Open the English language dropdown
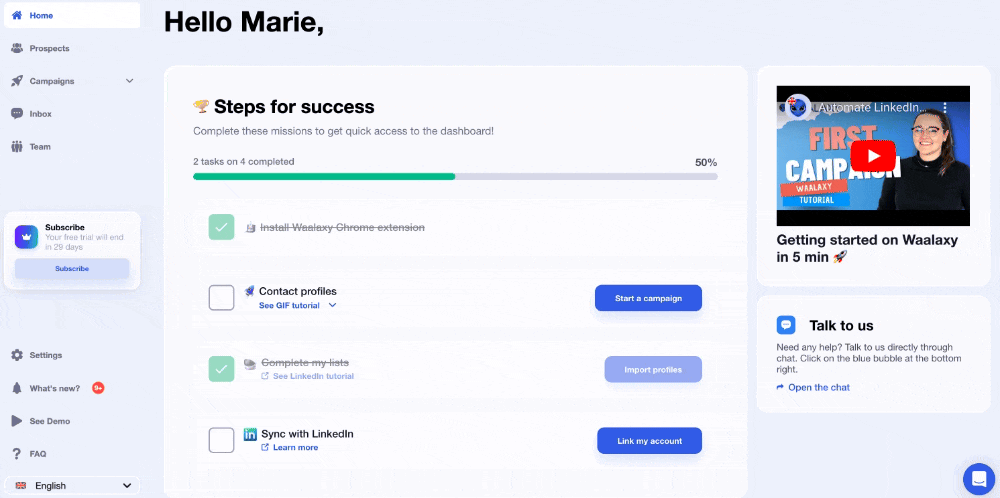 click(72, 486)
